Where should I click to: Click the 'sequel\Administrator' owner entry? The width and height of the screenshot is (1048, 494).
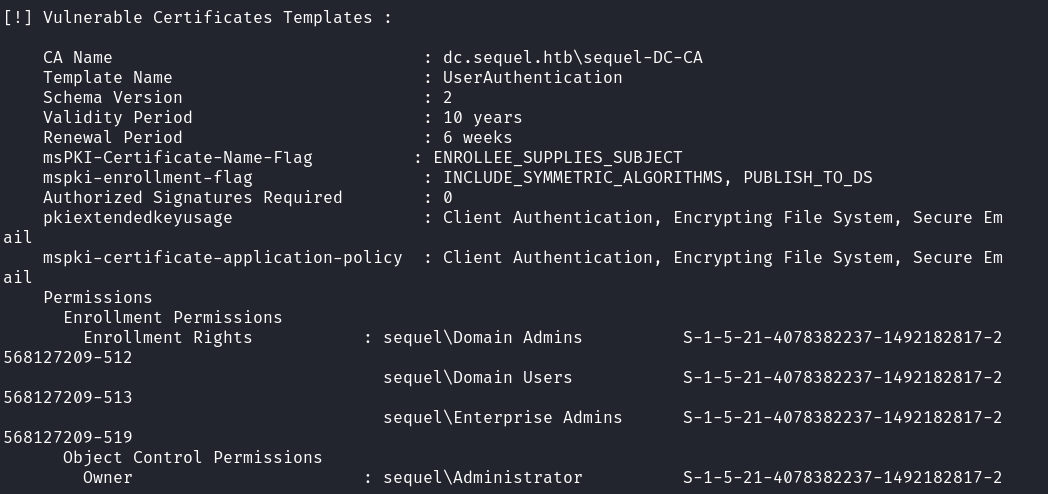[x=482, y=477]
